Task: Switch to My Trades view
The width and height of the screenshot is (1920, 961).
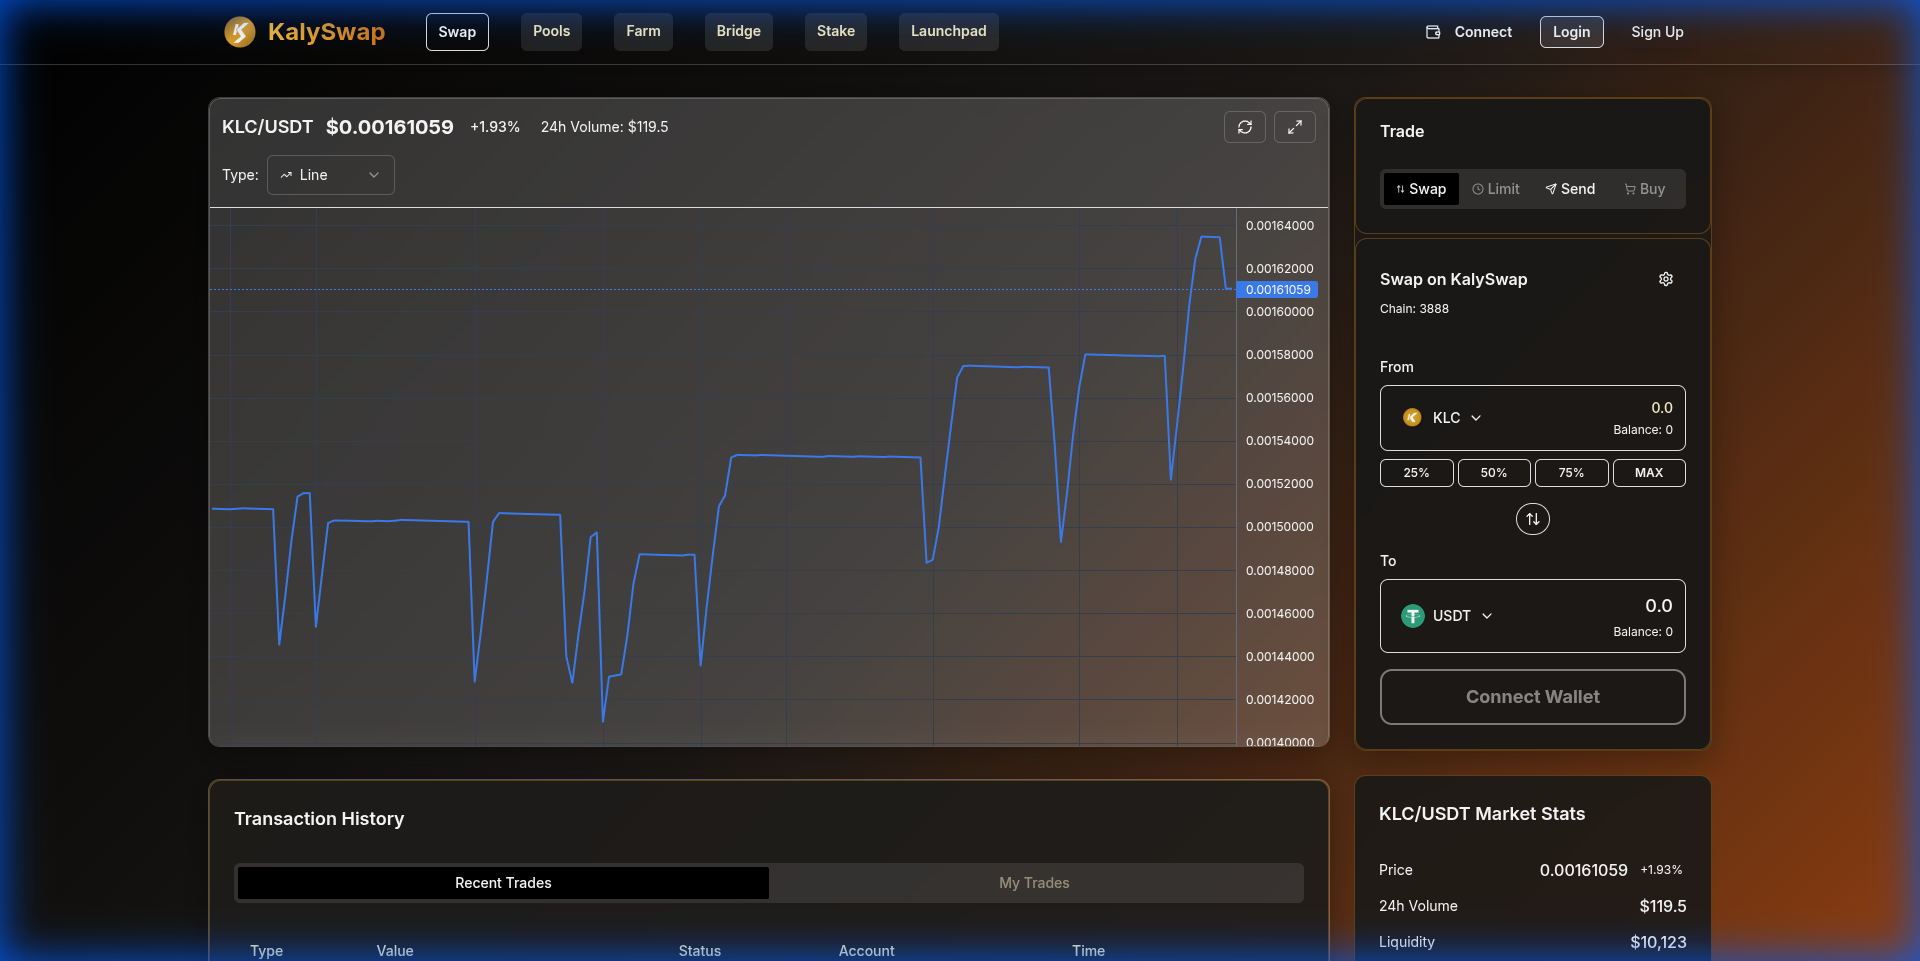Action: coord(1034,883)
